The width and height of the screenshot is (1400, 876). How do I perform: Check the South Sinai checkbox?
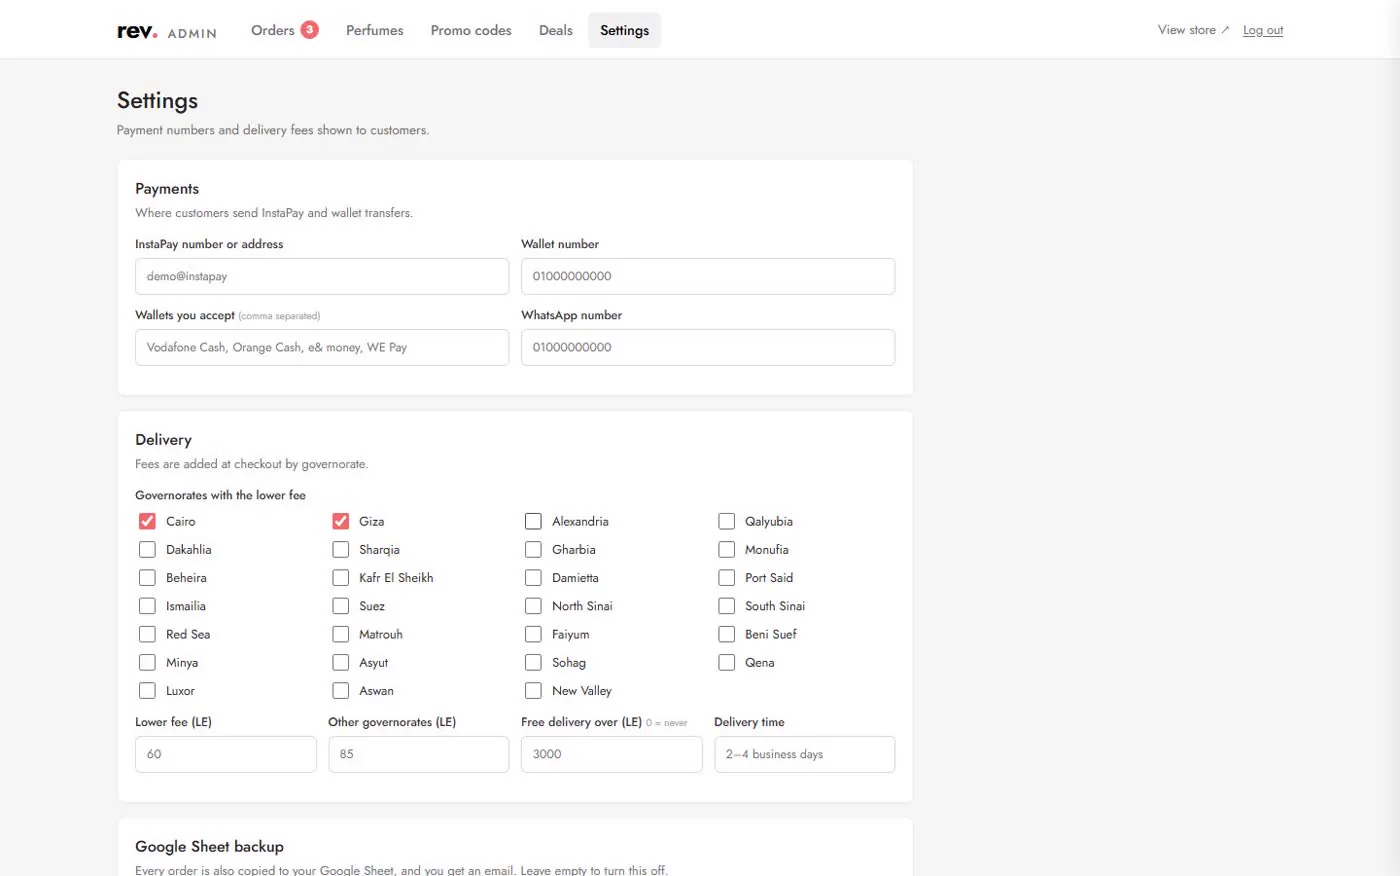click(x=727, y=606)
